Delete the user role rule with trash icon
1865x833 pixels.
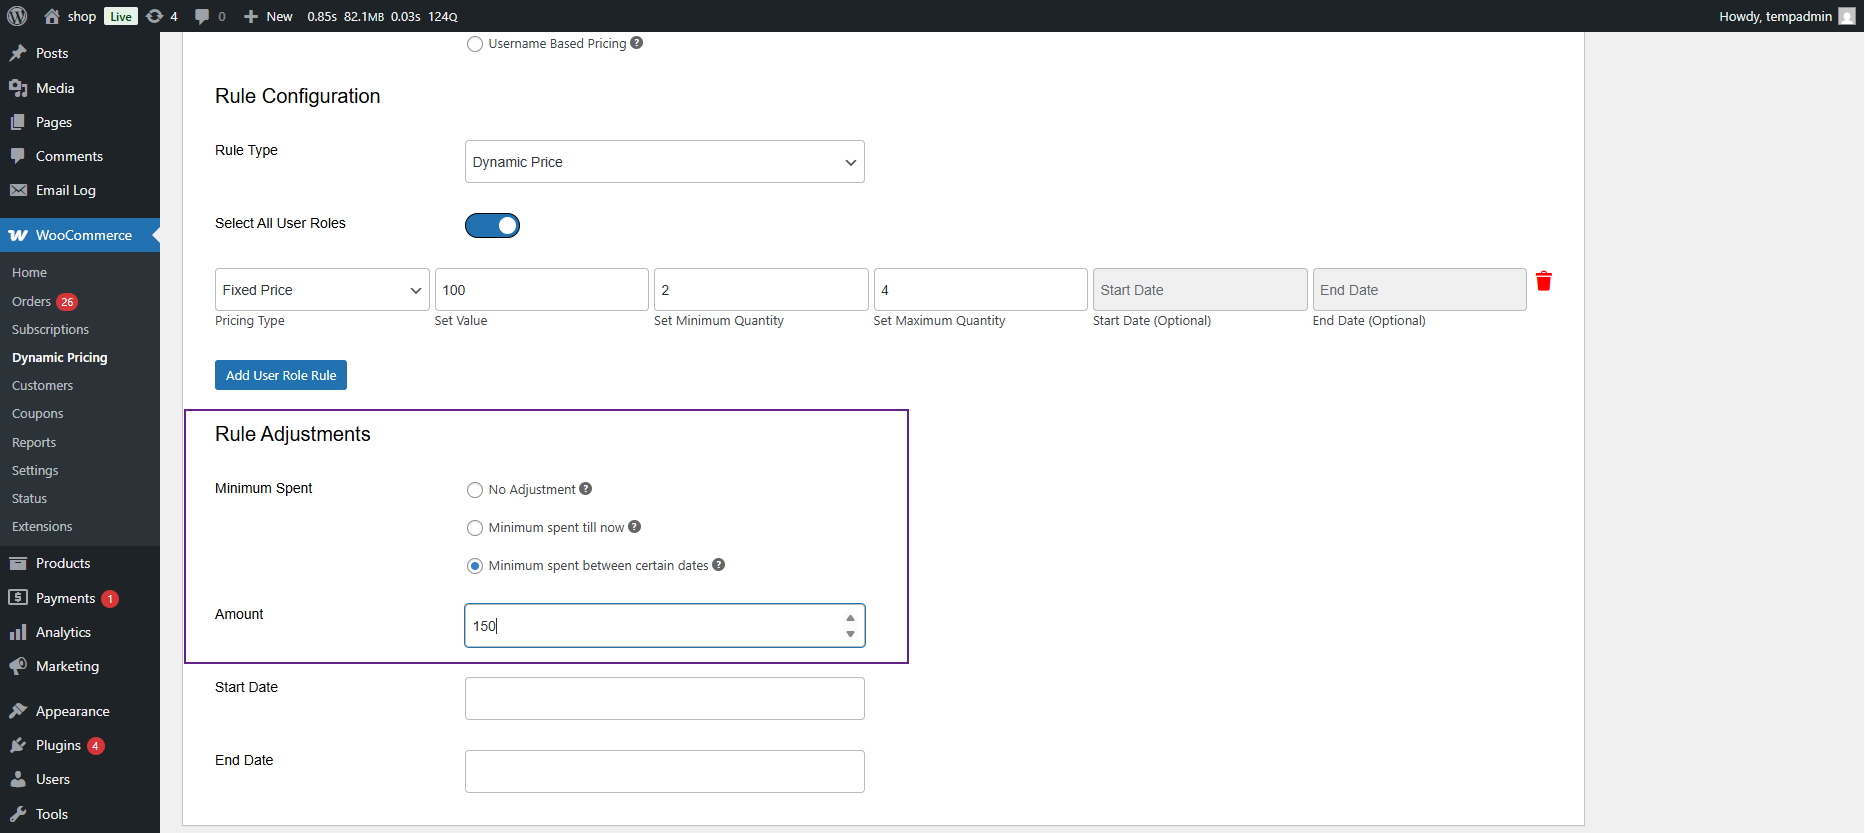(x=1543, y=282)
